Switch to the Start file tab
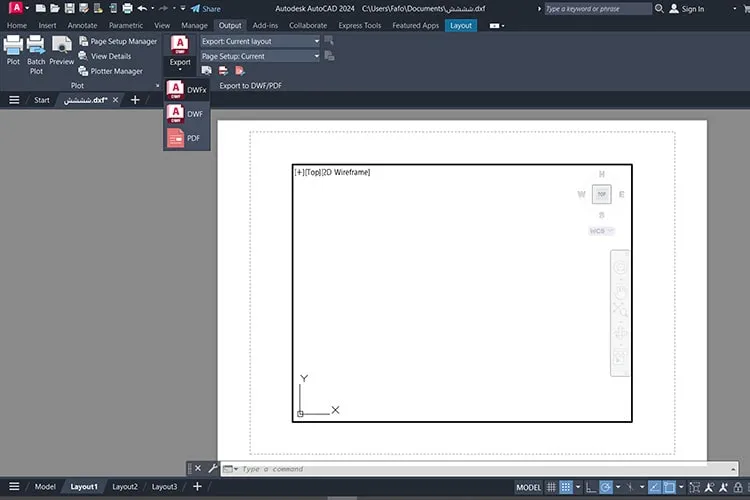The width and height of the screenshot is (750, 500). pyautogui.click(x=42, y=100)
